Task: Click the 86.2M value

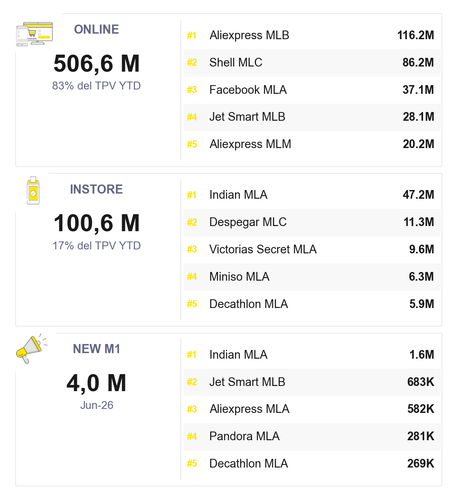Action: pos(418,63)
